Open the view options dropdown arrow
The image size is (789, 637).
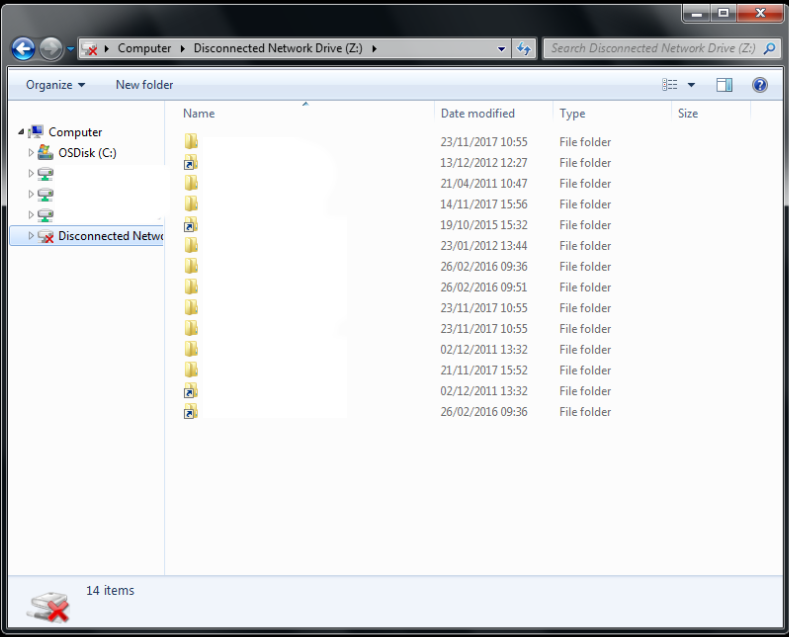[691, 85]
